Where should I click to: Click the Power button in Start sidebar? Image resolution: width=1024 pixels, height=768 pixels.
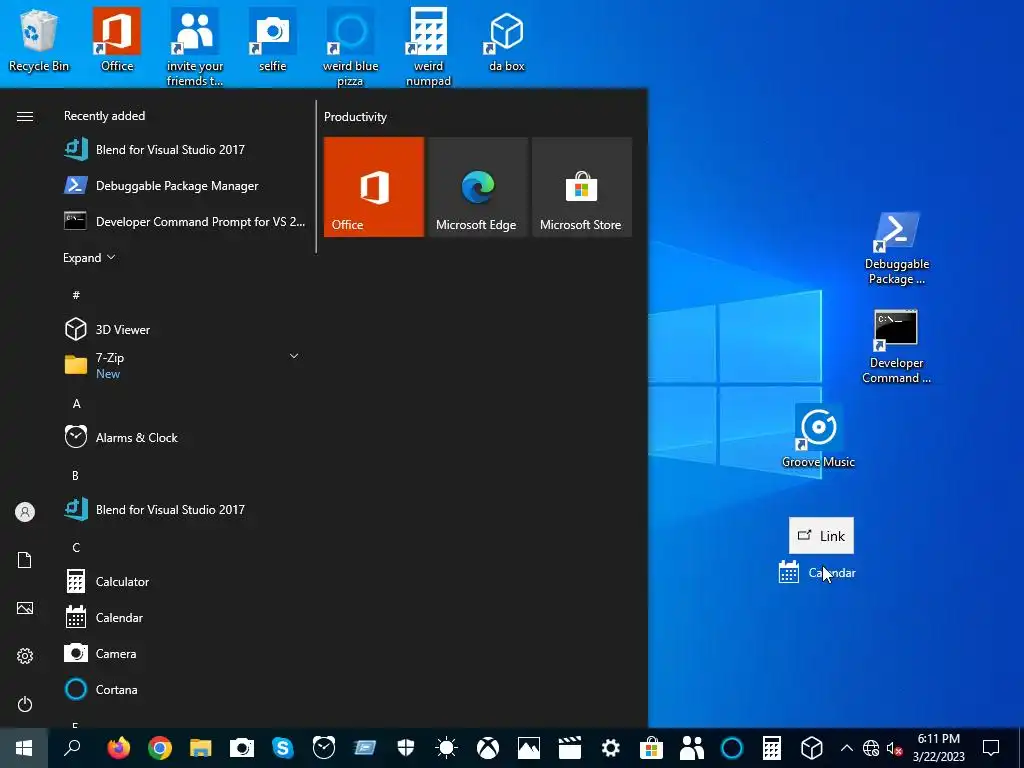pyautogui.click(x=25, y=704)
